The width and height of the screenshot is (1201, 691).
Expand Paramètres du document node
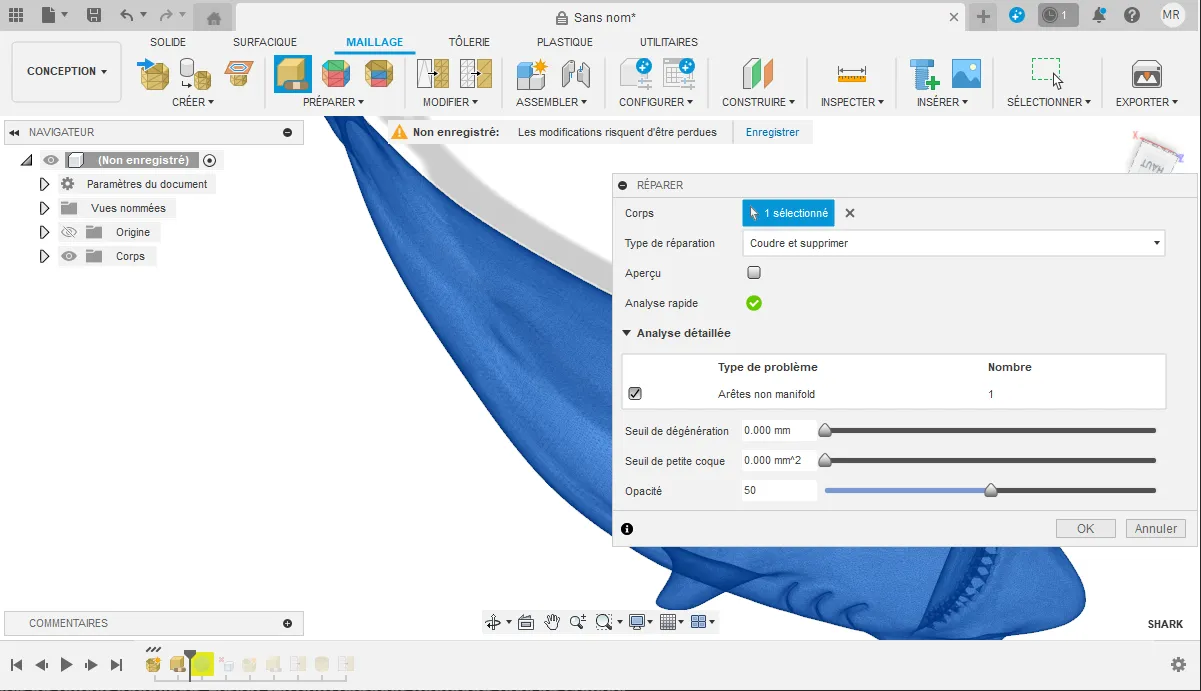point(44,184)
